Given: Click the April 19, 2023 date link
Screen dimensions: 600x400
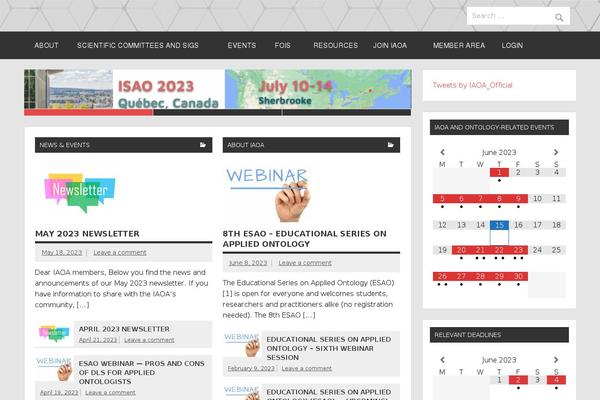Looking at the screenshot, I should (x=59, y=393).
